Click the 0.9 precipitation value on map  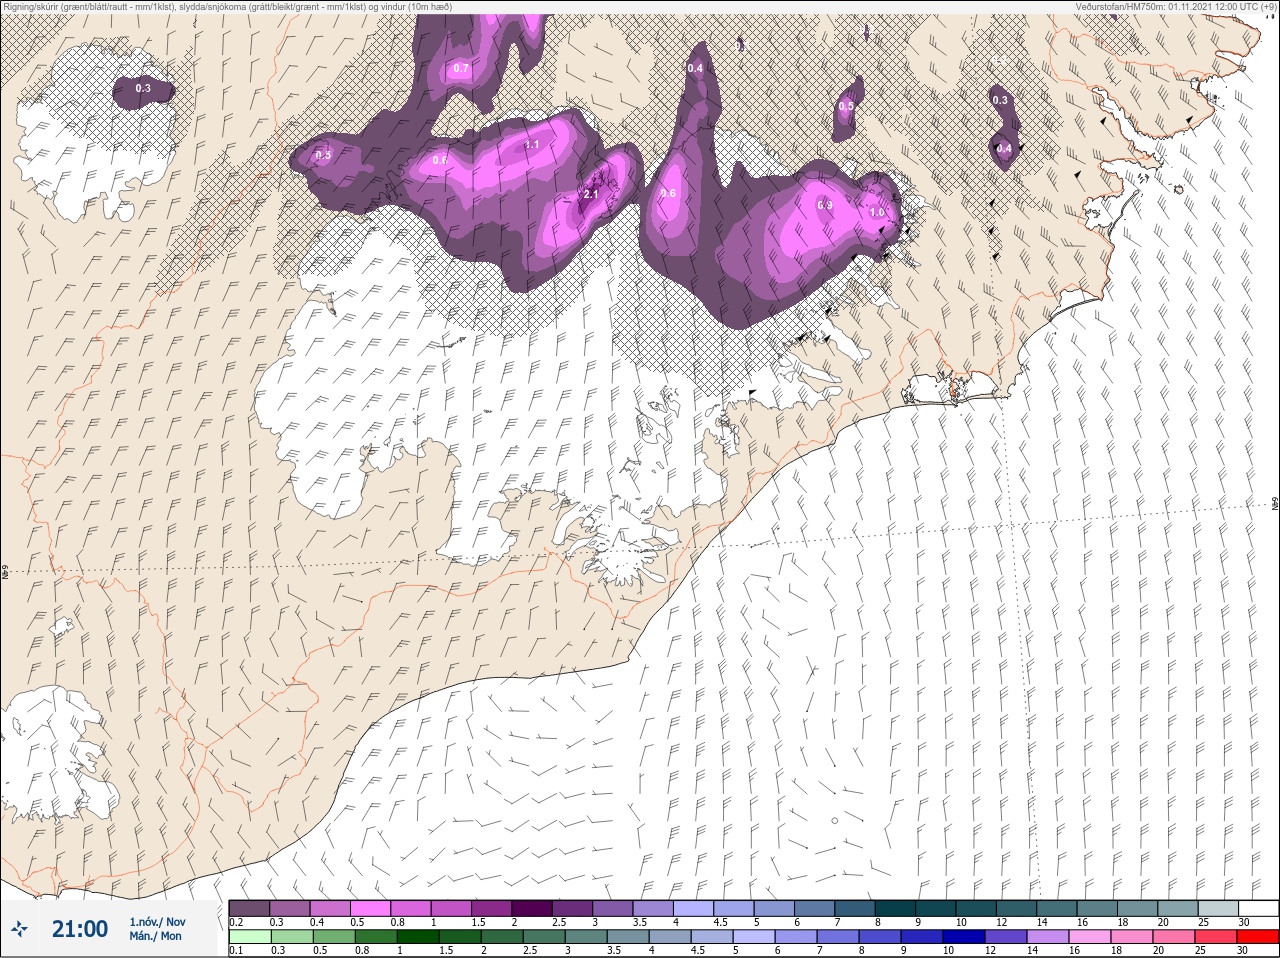[825, 205]
